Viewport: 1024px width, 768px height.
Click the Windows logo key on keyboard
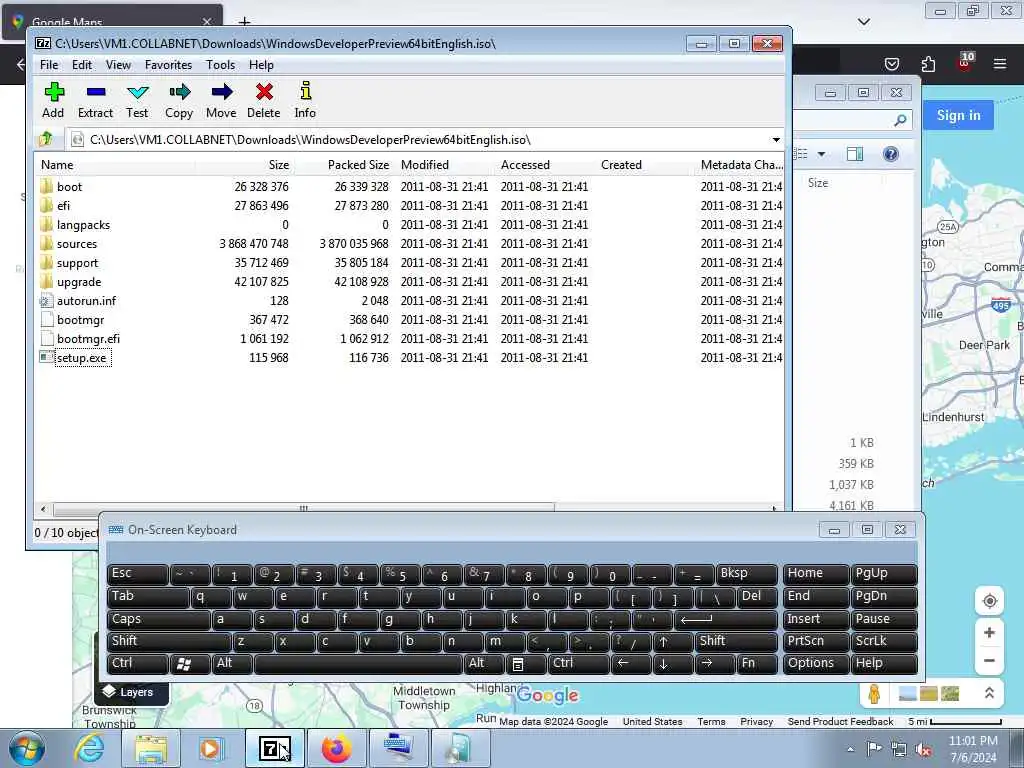pos(189,664)
